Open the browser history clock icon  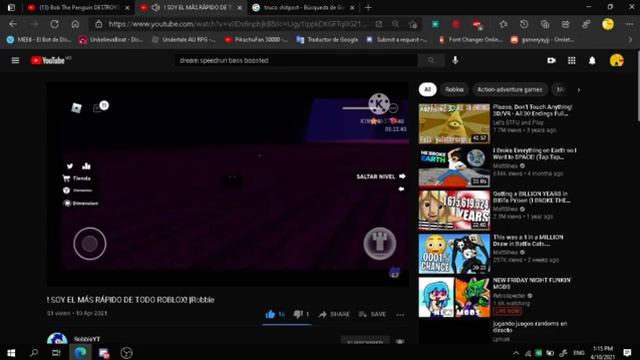pyautogui.click(x=524, y=24)
